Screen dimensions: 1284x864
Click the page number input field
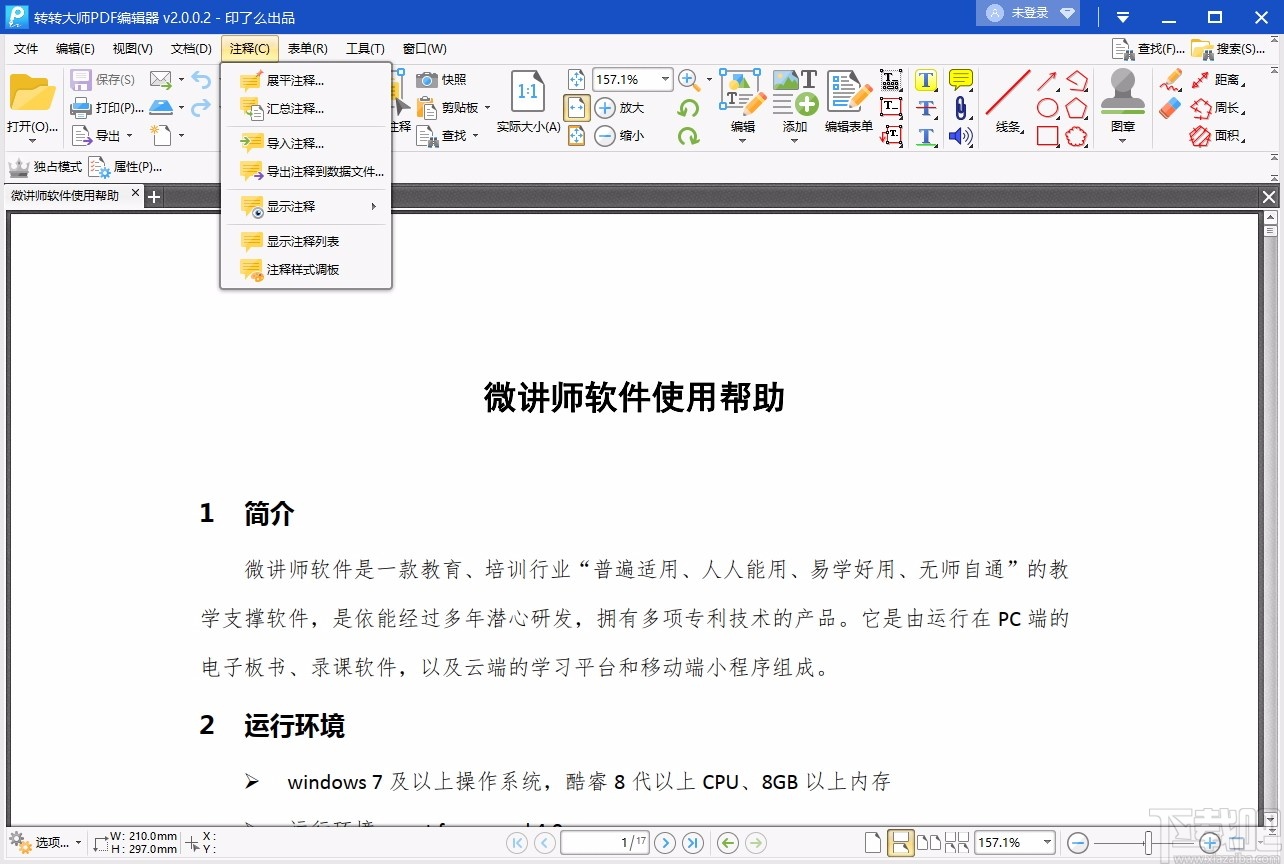tap(607, 843)
